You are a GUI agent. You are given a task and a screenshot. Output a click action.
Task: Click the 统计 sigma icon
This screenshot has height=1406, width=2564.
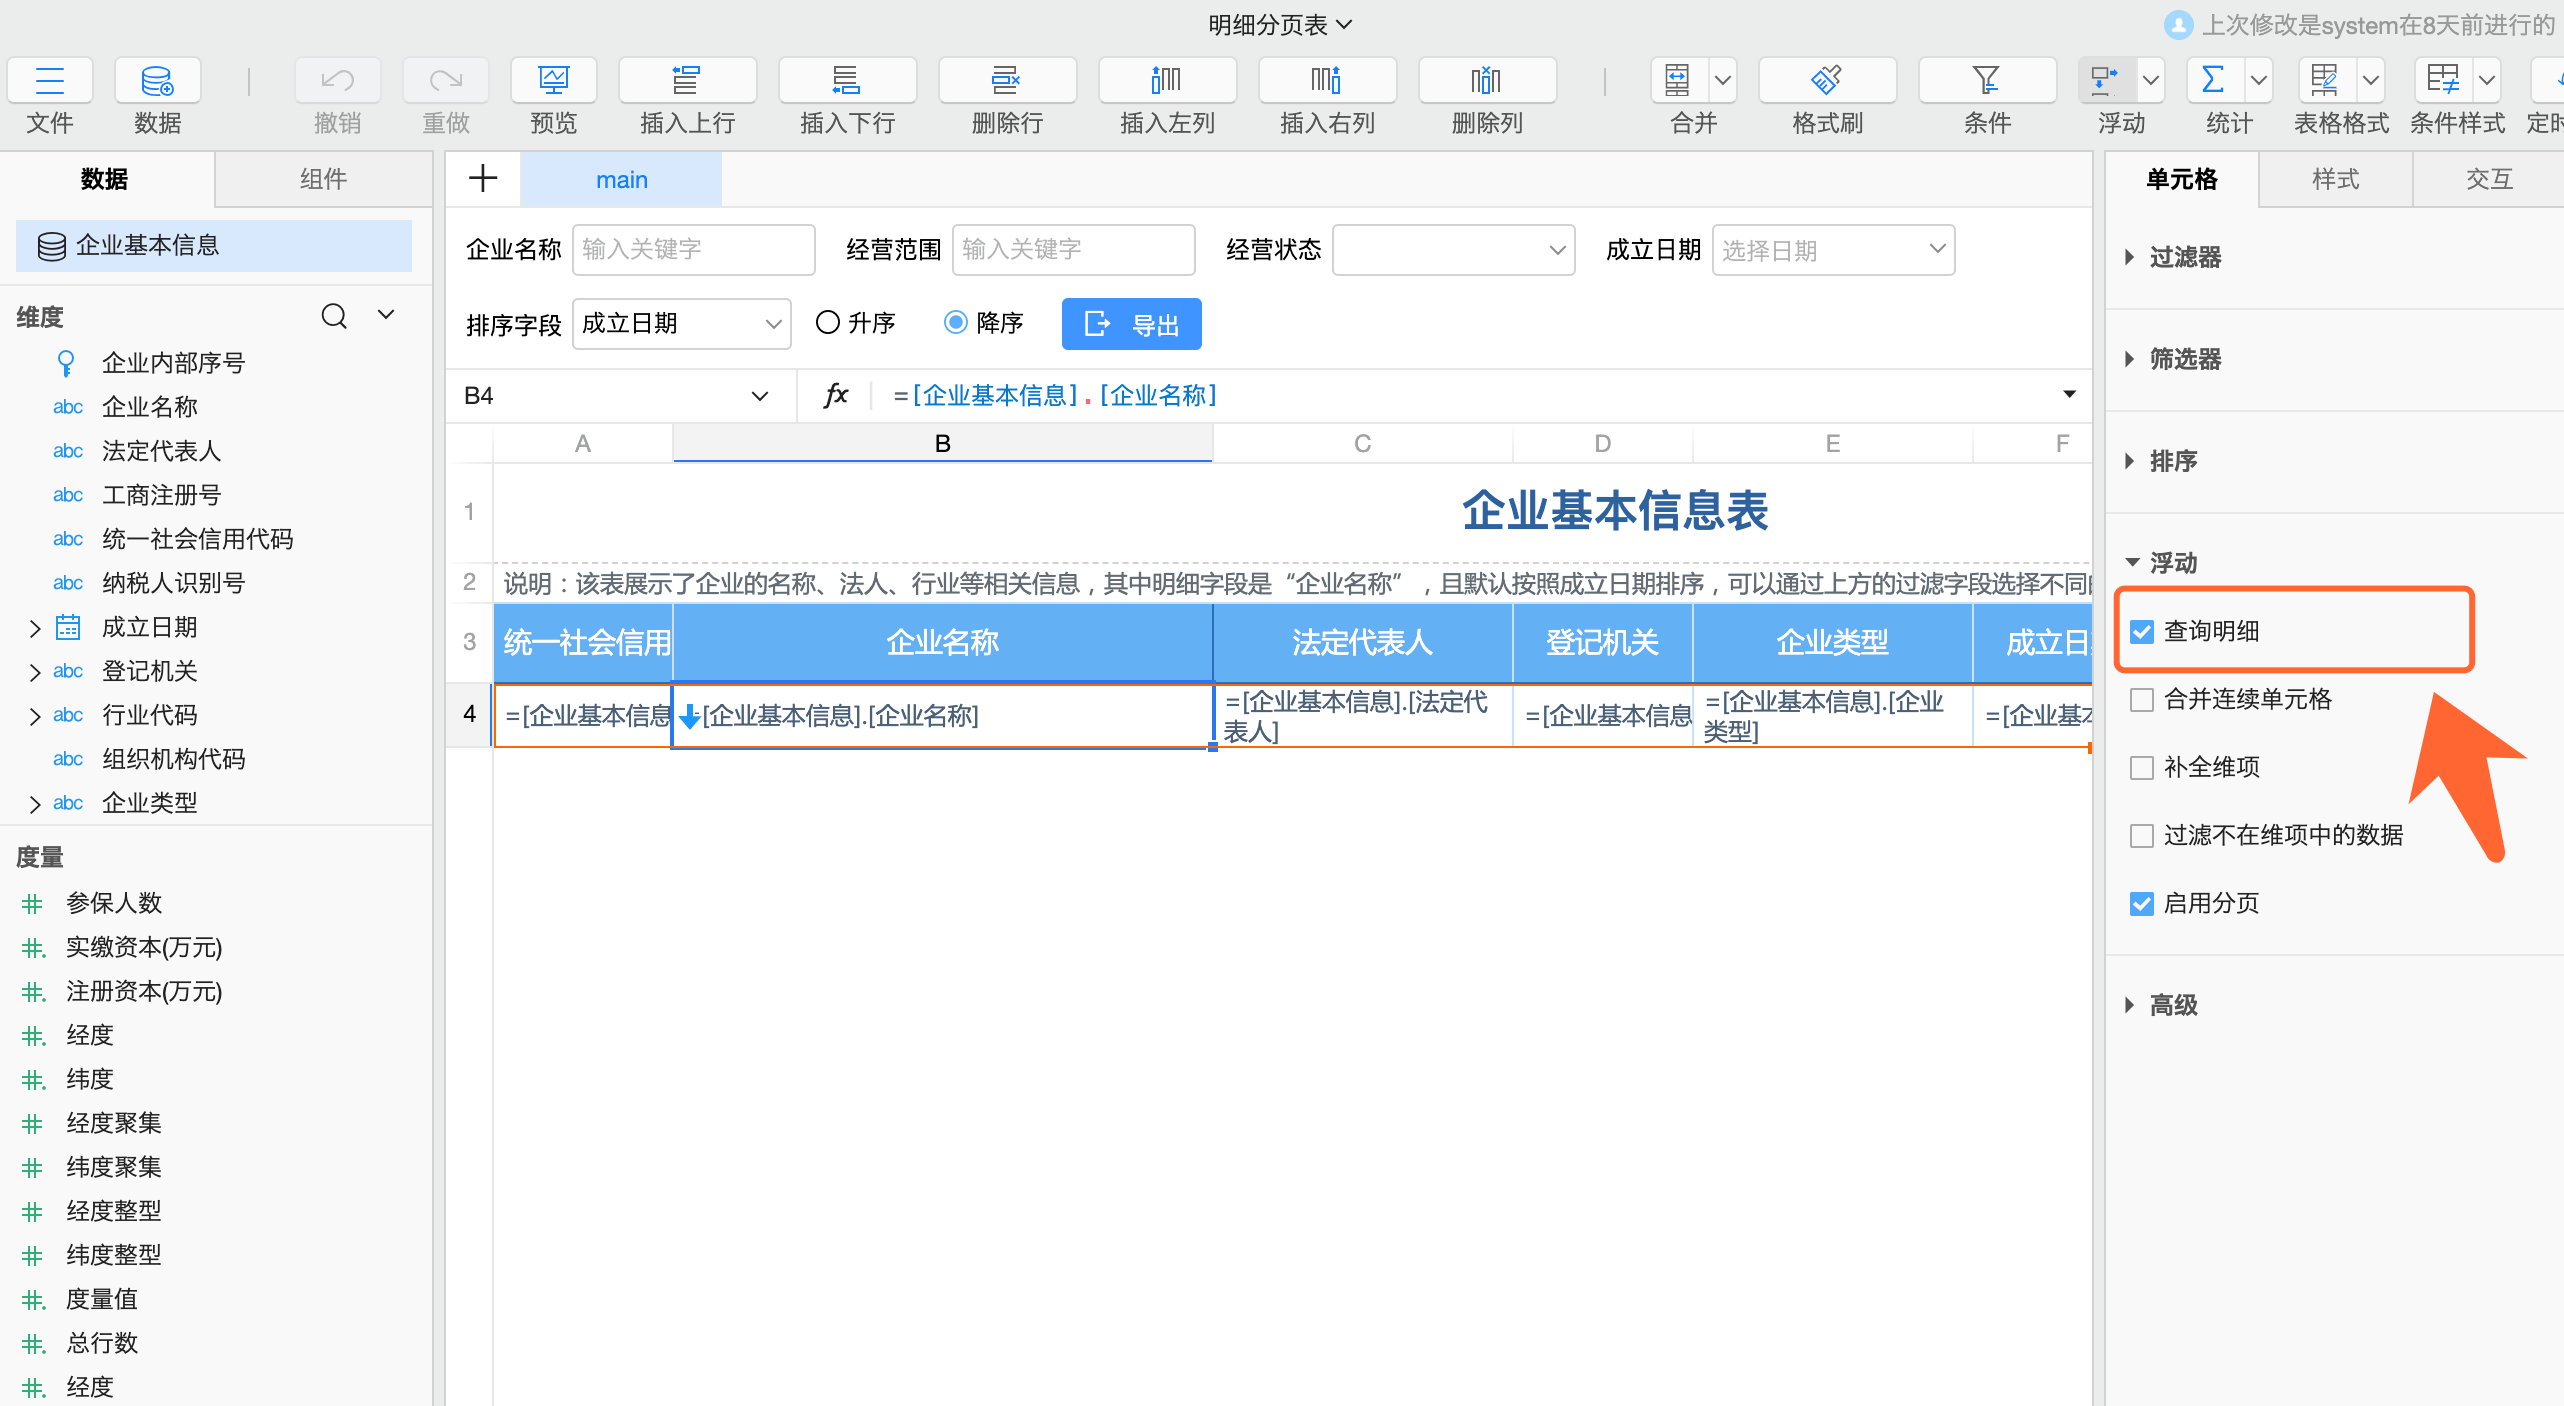[2214, 80]
